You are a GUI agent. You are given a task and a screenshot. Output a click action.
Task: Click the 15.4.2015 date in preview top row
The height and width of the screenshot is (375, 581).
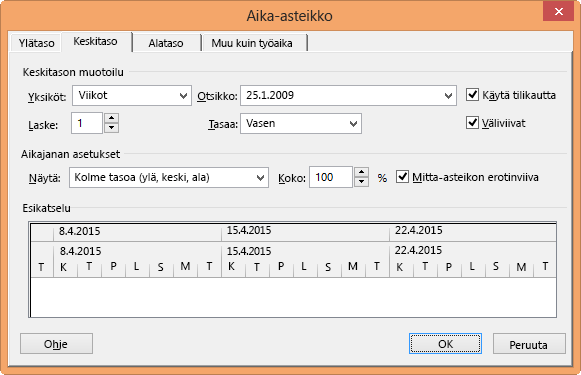249,230
